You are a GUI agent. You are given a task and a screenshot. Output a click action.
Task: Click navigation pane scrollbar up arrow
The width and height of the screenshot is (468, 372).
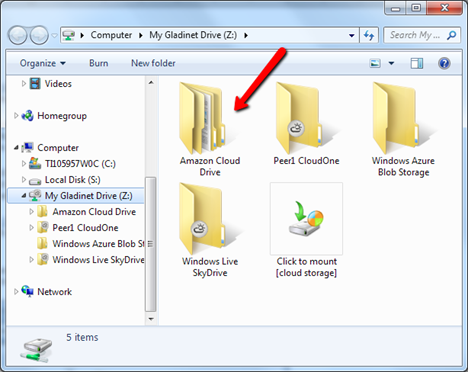point(151,82)
